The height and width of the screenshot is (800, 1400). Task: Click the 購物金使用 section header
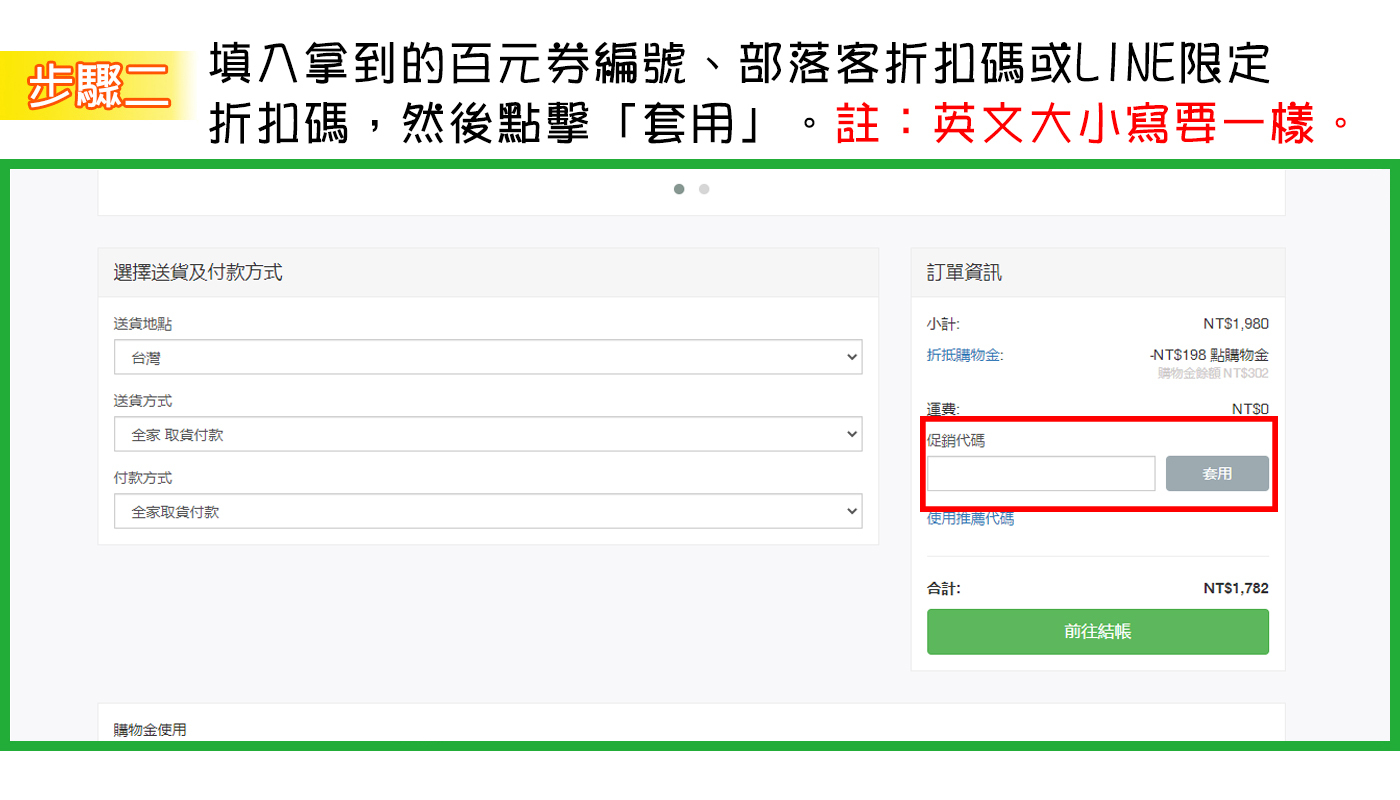(150, 729)
